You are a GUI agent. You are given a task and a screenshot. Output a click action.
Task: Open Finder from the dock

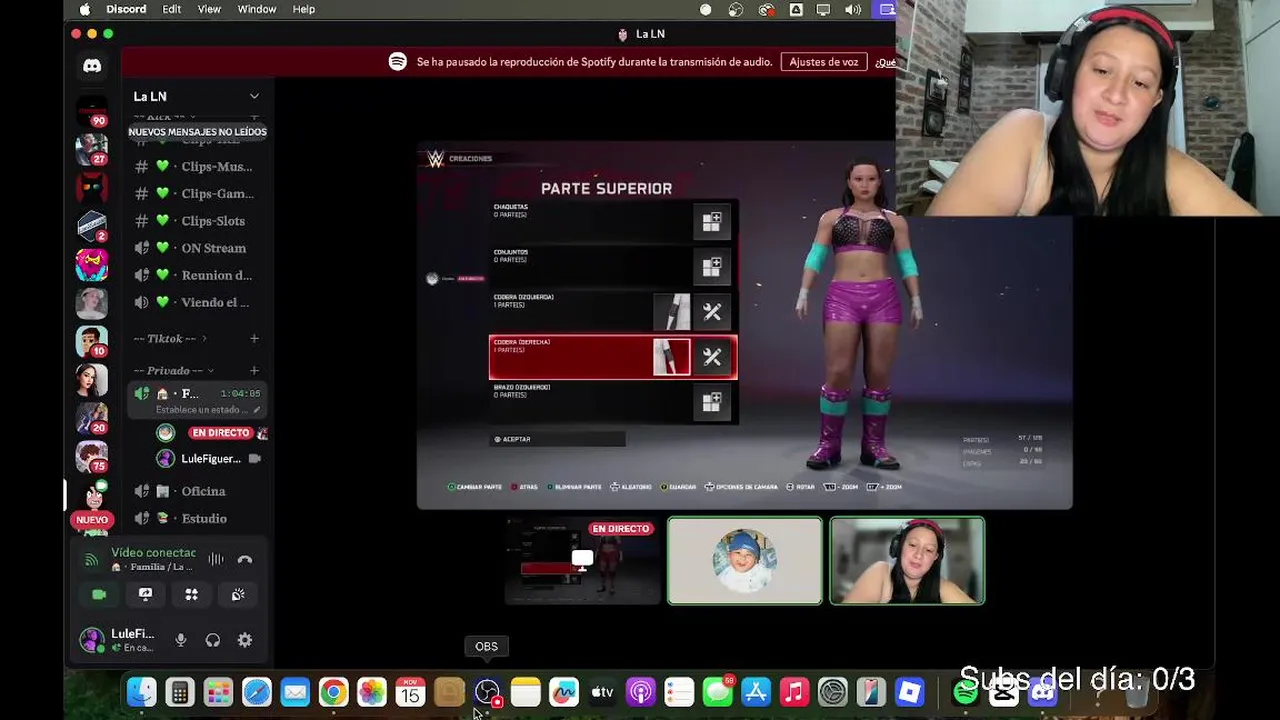[142, 692]
